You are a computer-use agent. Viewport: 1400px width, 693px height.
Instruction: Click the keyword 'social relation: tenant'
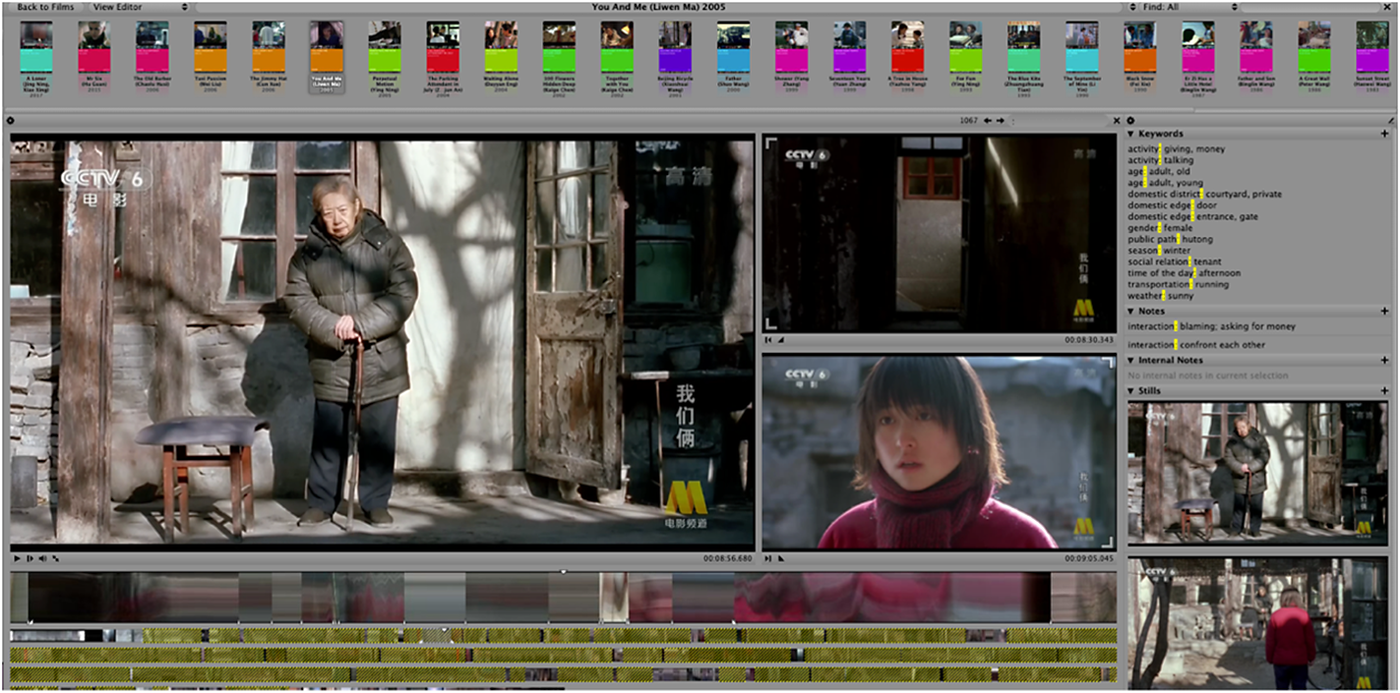(x=1174, y=262)
